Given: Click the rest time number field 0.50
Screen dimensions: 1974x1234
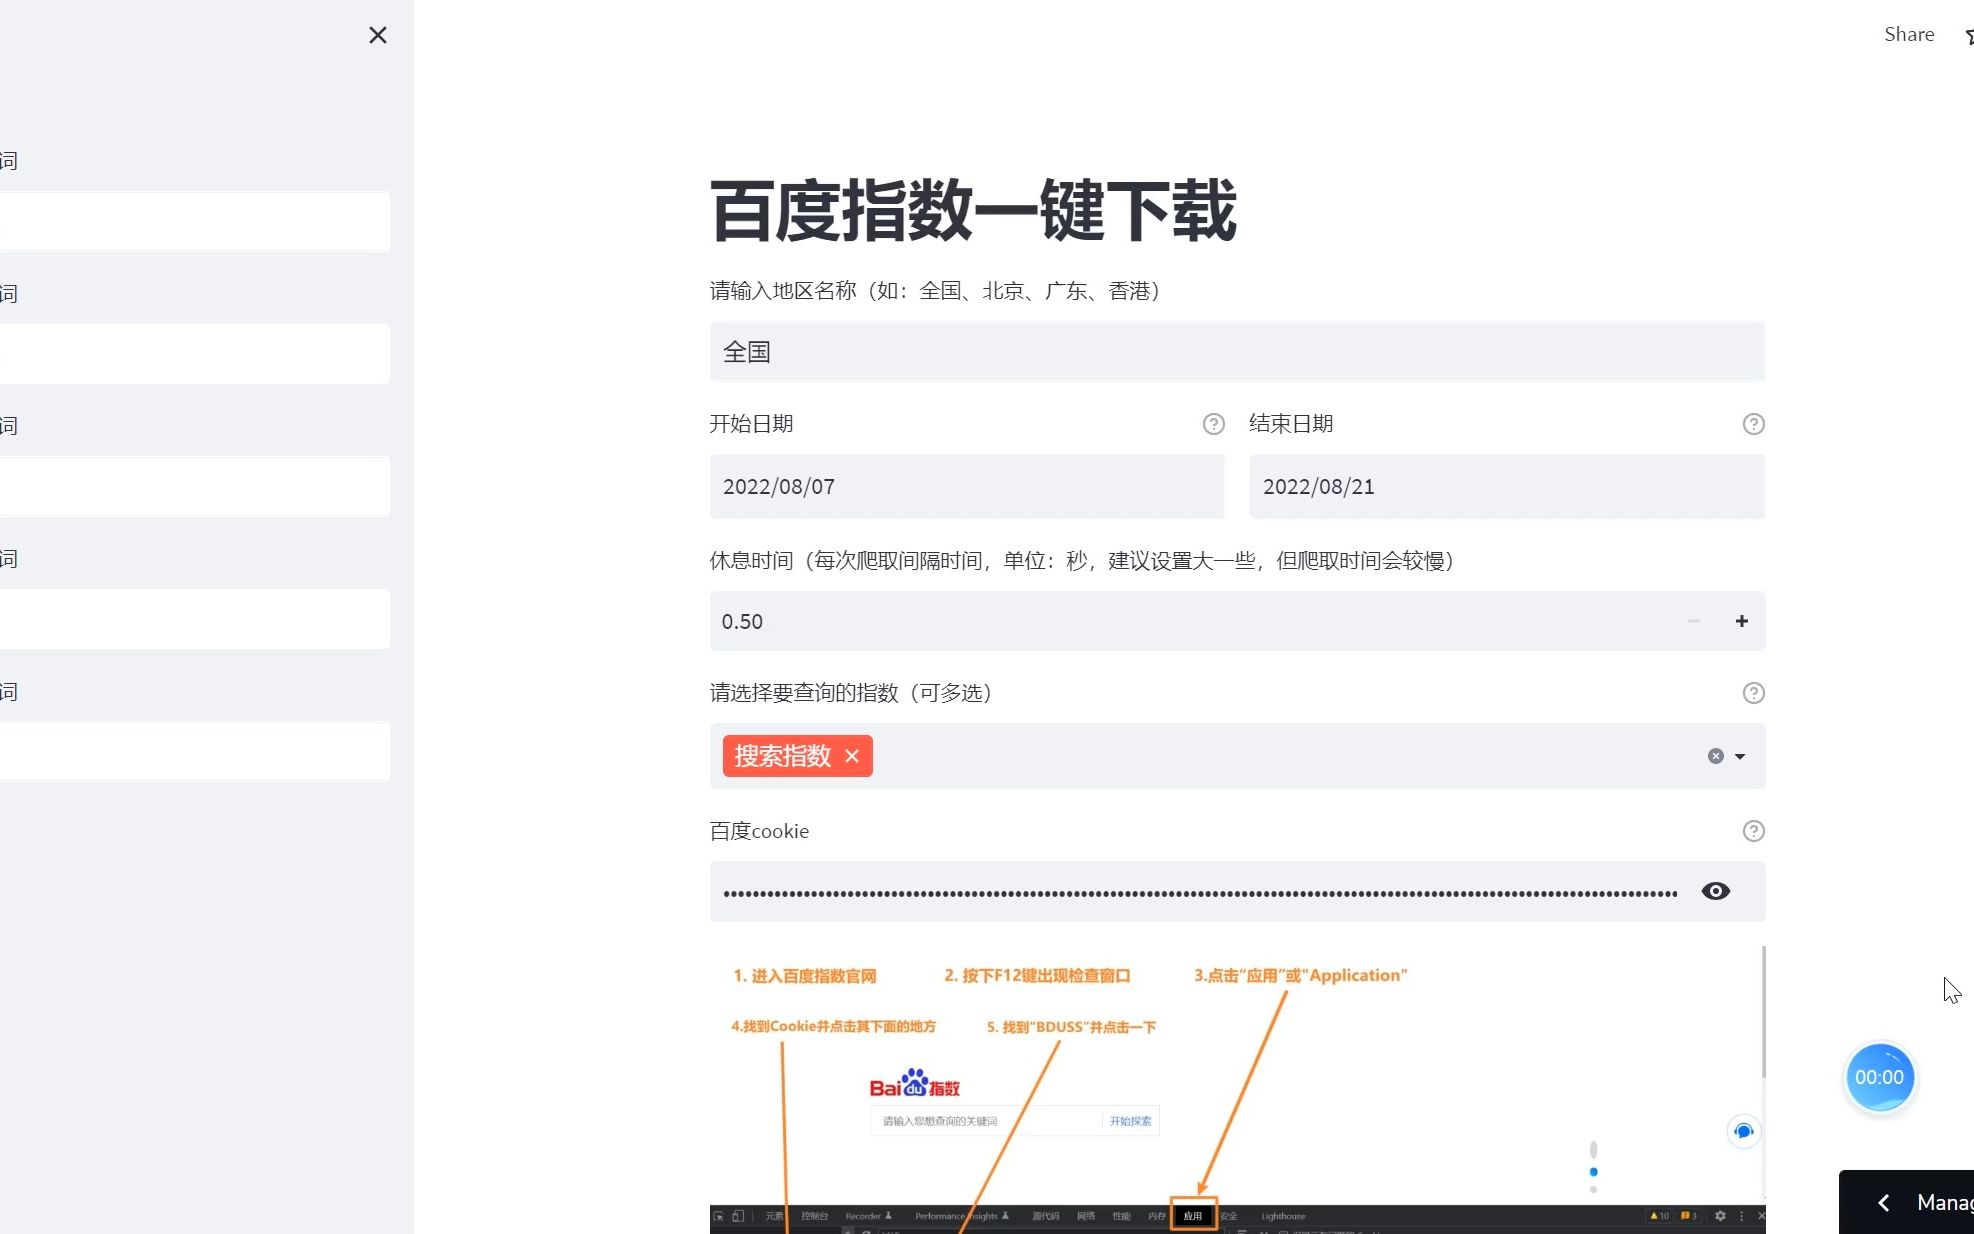Looking at the screenshot, I should [1190, 621].
